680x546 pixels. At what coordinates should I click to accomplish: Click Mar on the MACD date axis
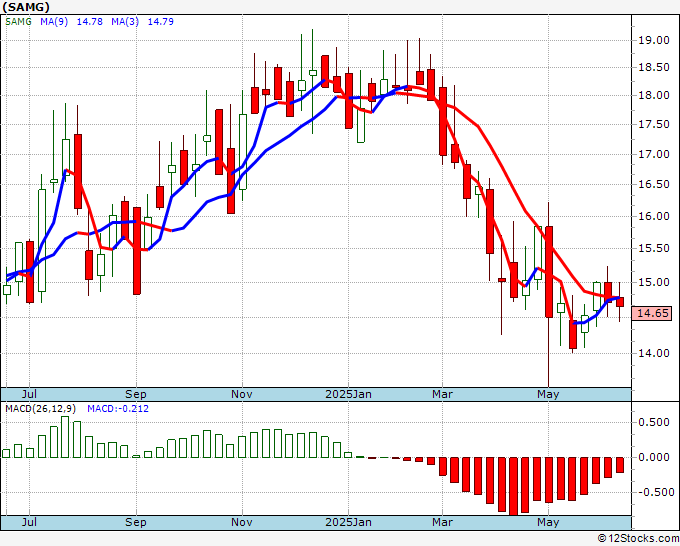tap(442, 522)
